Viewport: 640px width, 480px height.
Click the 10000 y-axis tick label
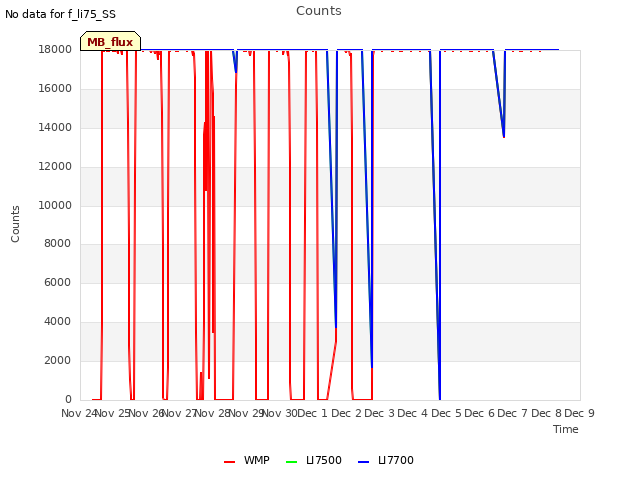(55, 205)
